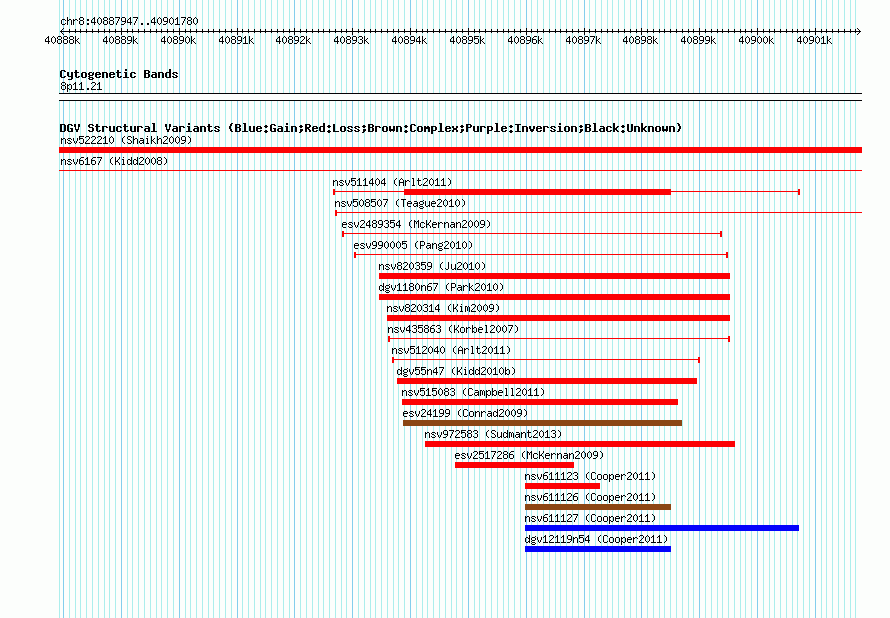Click the 40891k ruler tick label
Screen dimensions: 890x618
pos(236,40)
